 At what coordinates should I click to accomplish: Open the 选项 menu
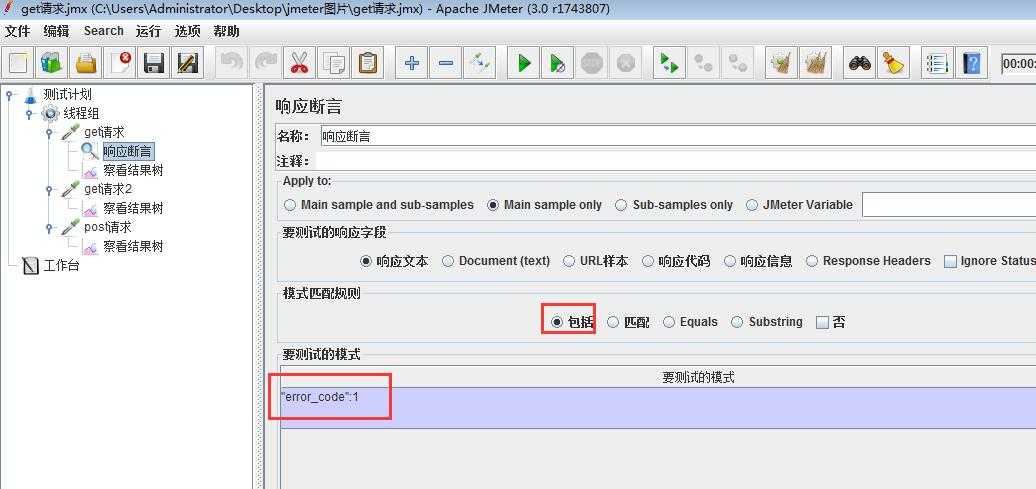click(x=187, y=31)
